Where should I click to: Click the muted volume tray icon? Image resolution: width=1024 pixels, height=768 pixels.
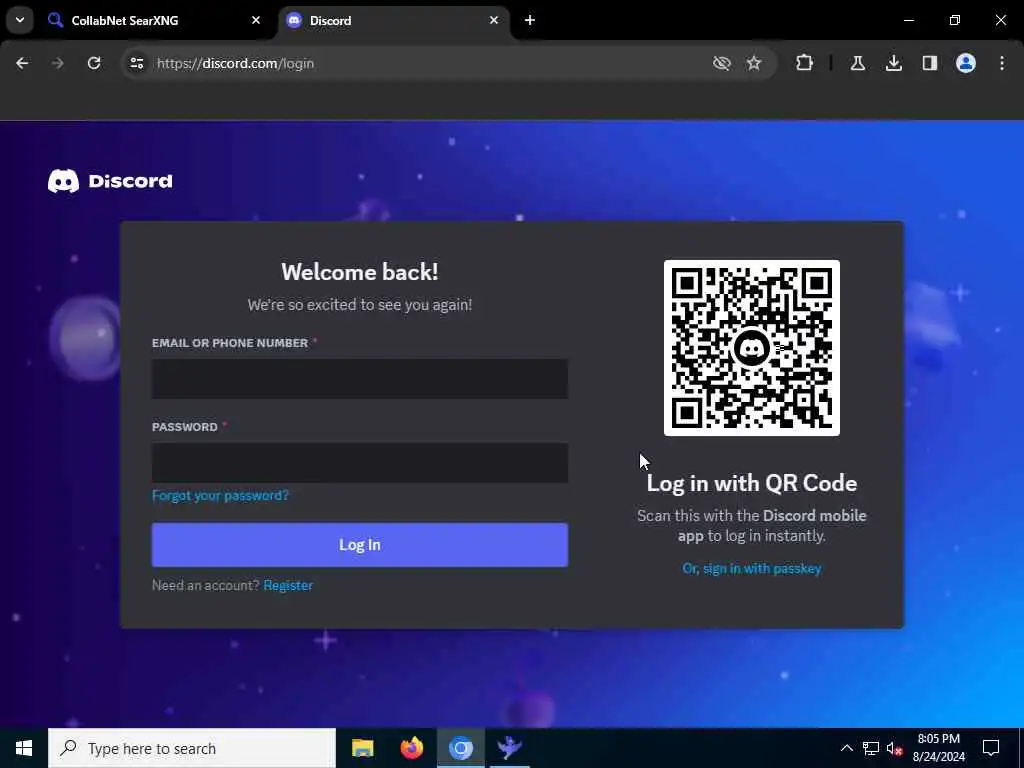coord(894,748)
